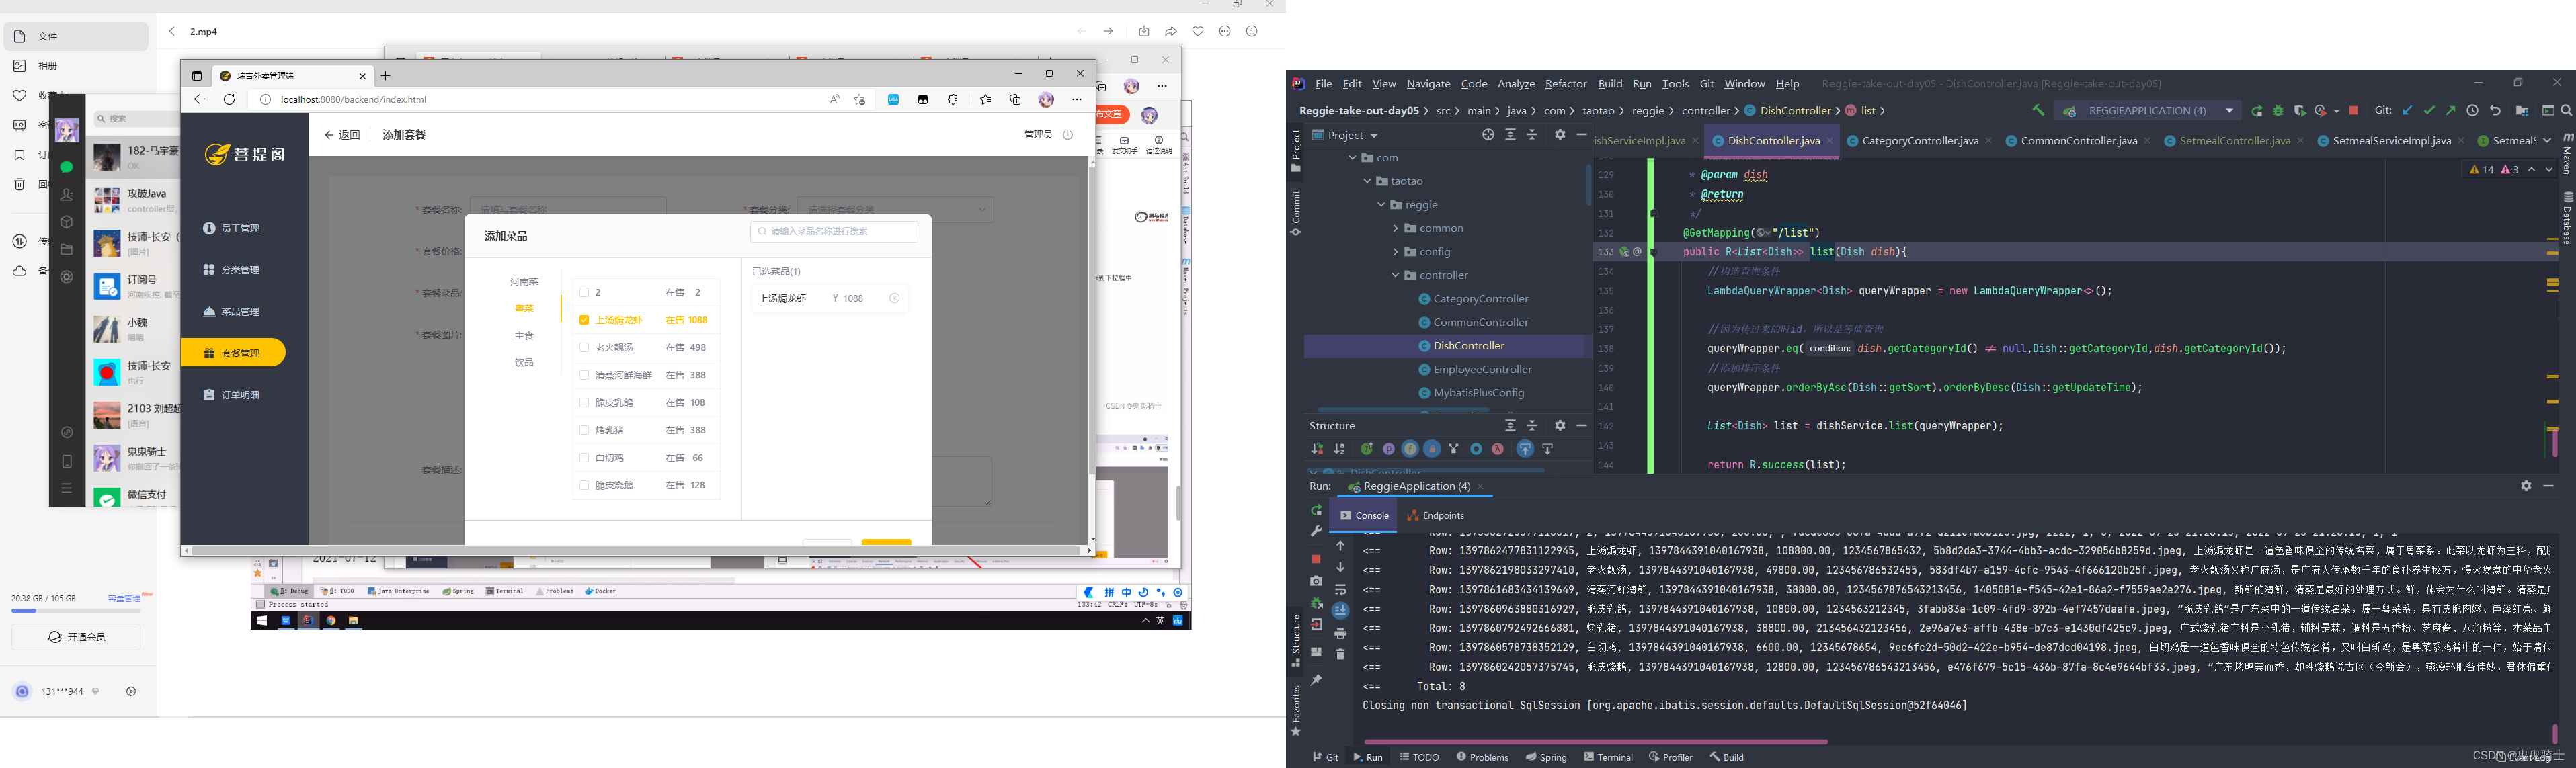Image resolution: width=2576 pixels, height=768 pixels.
Task: Collapse the controller folder node
Action: pyautogui.click(x=1396, y=275)
